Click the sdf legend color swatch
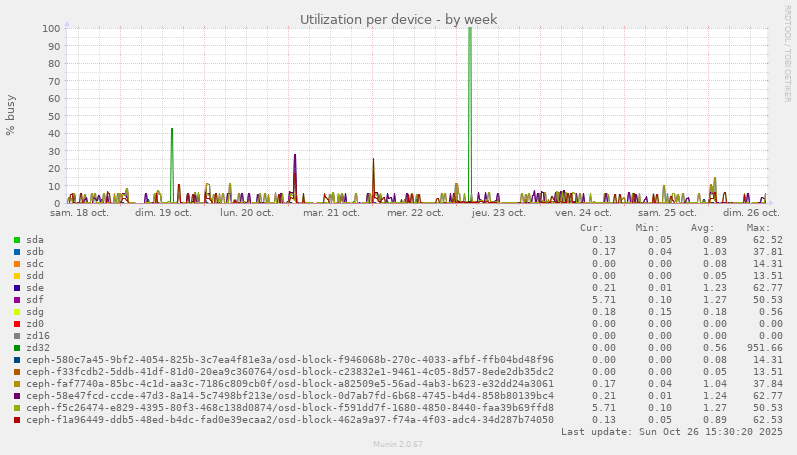 tap(17, 300)
